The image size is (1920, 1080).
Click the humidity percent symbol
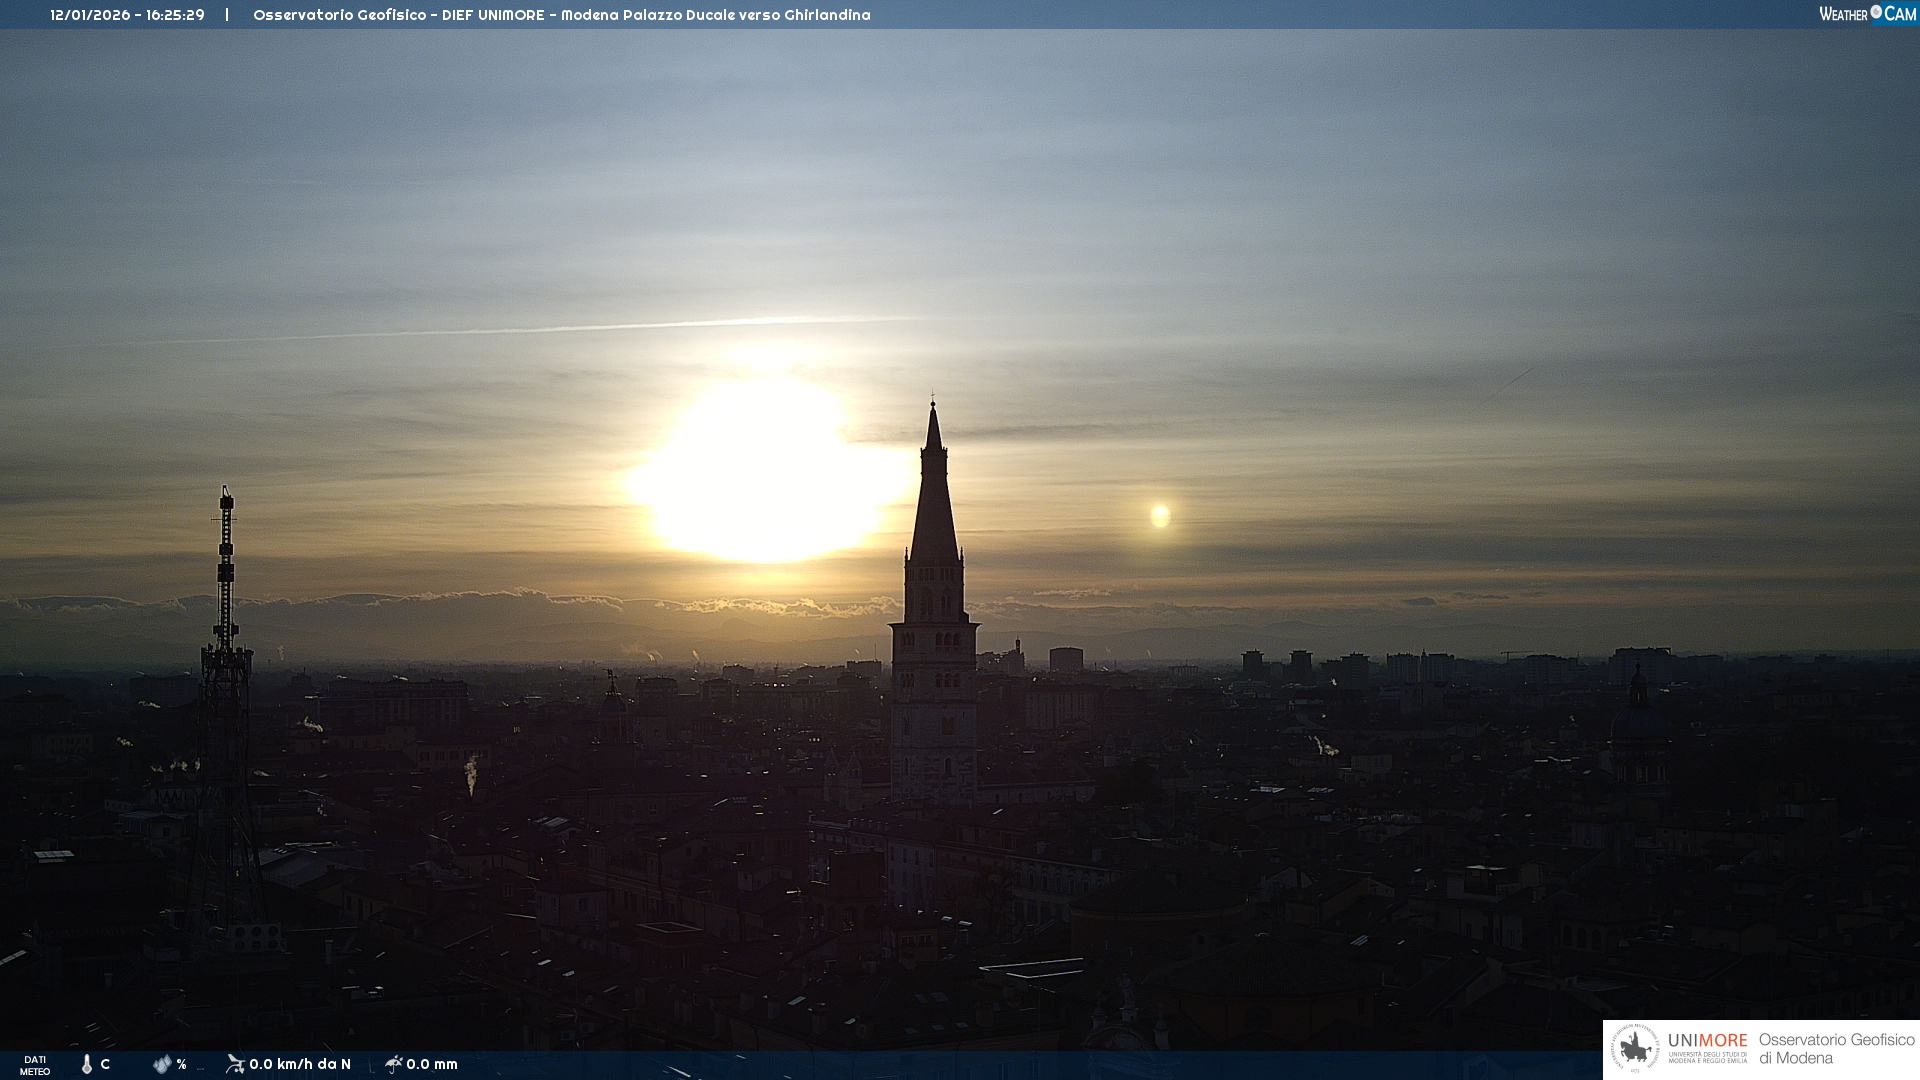coord(181,1064)
